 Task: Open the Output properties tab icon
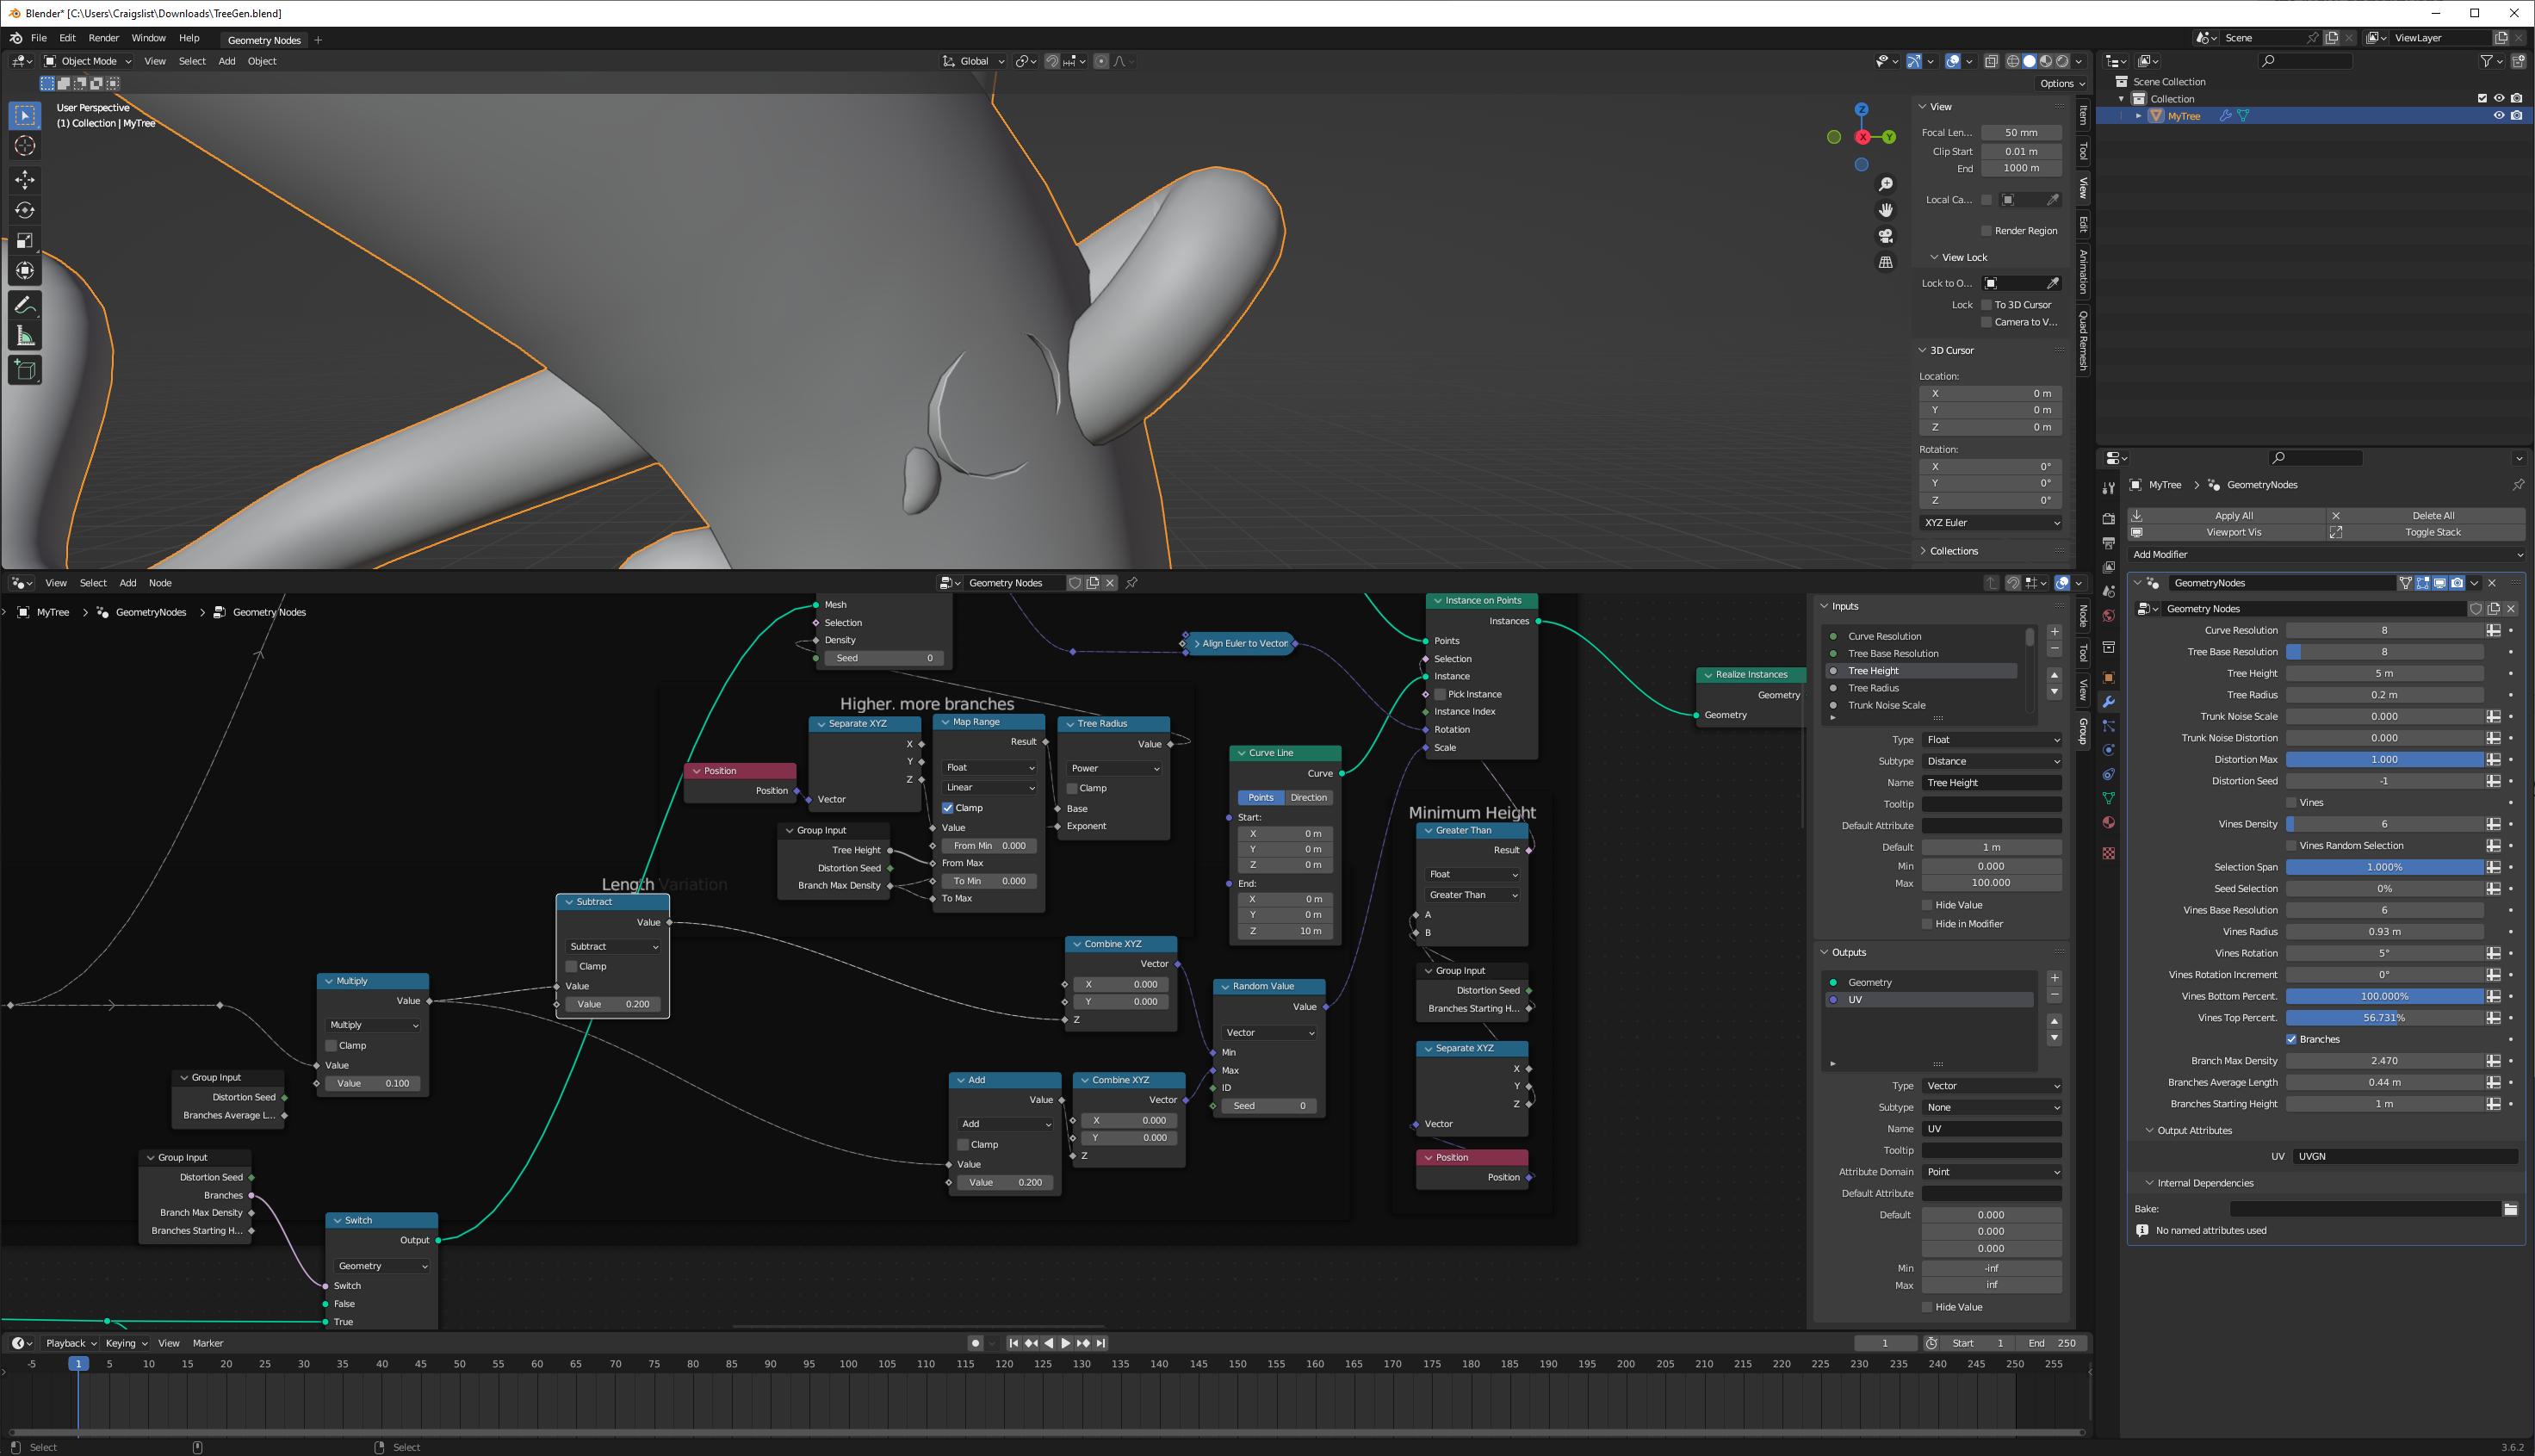pos(2108,543)
